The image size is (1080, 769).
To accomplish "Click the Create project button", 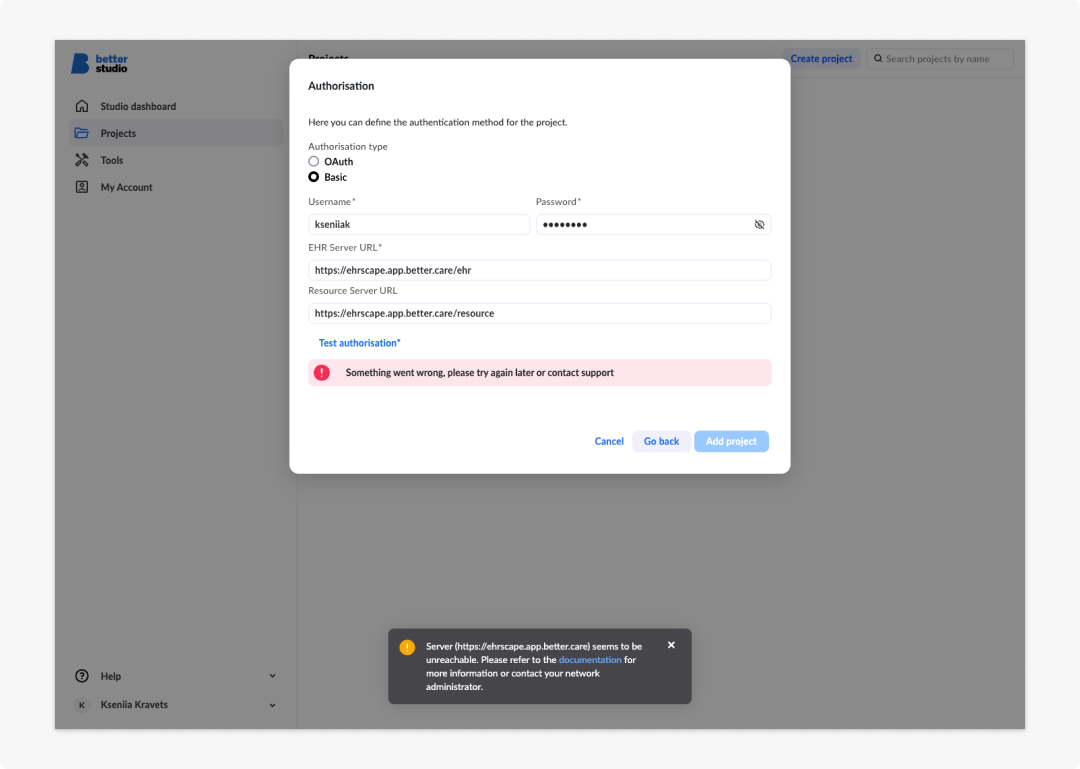I will click(821, 59).
